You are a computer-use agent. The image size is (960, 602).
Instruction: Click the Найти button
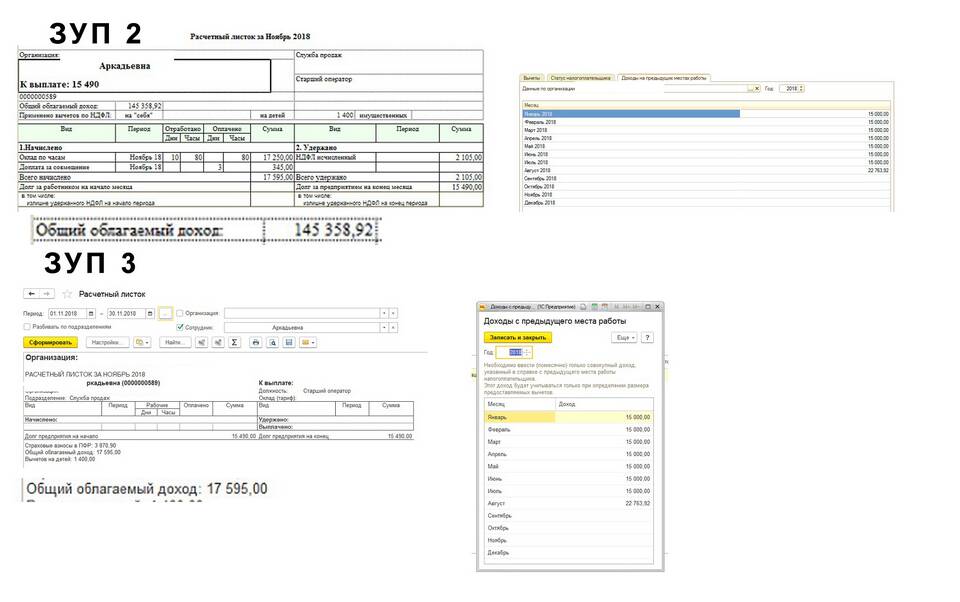[175, 342]
